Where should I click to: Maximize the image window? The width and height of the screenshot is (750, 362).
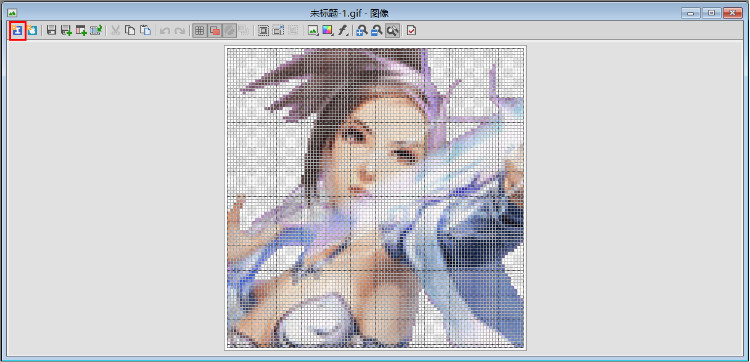coord(712,13)
